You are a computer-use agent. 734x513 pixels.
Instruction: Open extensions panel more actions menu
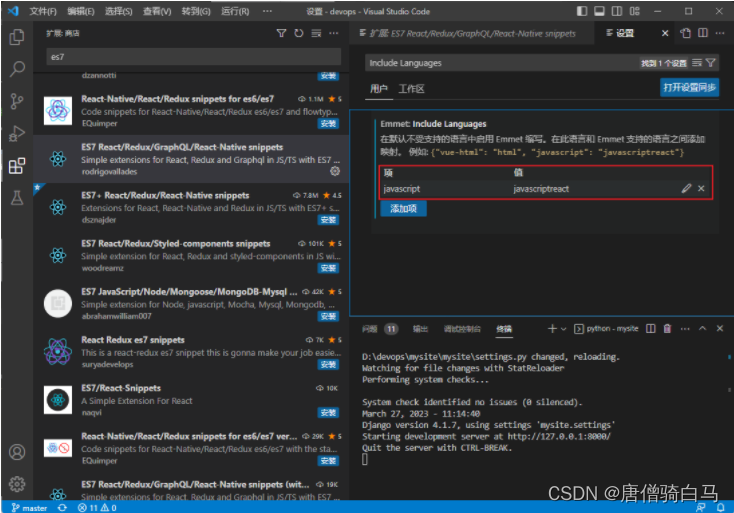click(334, 33)
